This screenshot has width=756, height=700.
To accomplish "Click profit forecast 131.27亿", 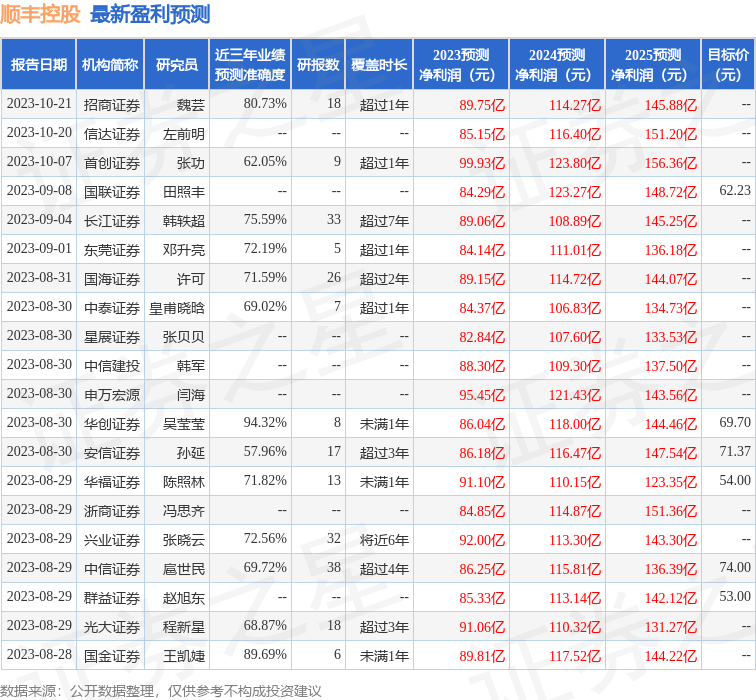I will 671,627.
